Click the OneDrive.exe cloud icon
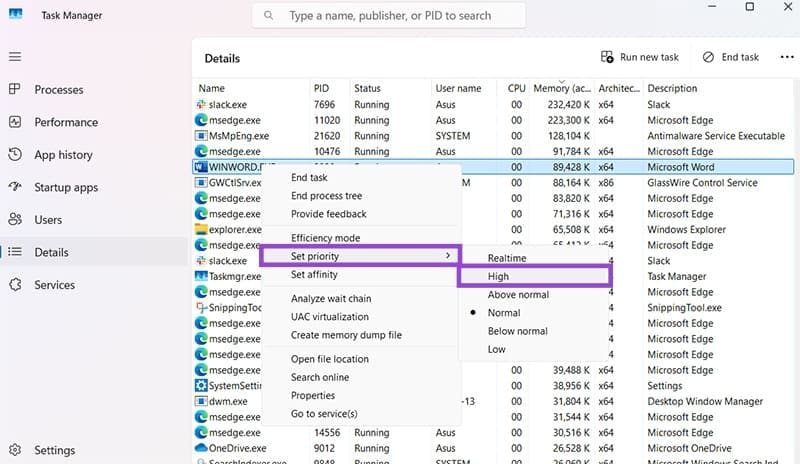Screen dimensions: 800x464 pos(201,448)
